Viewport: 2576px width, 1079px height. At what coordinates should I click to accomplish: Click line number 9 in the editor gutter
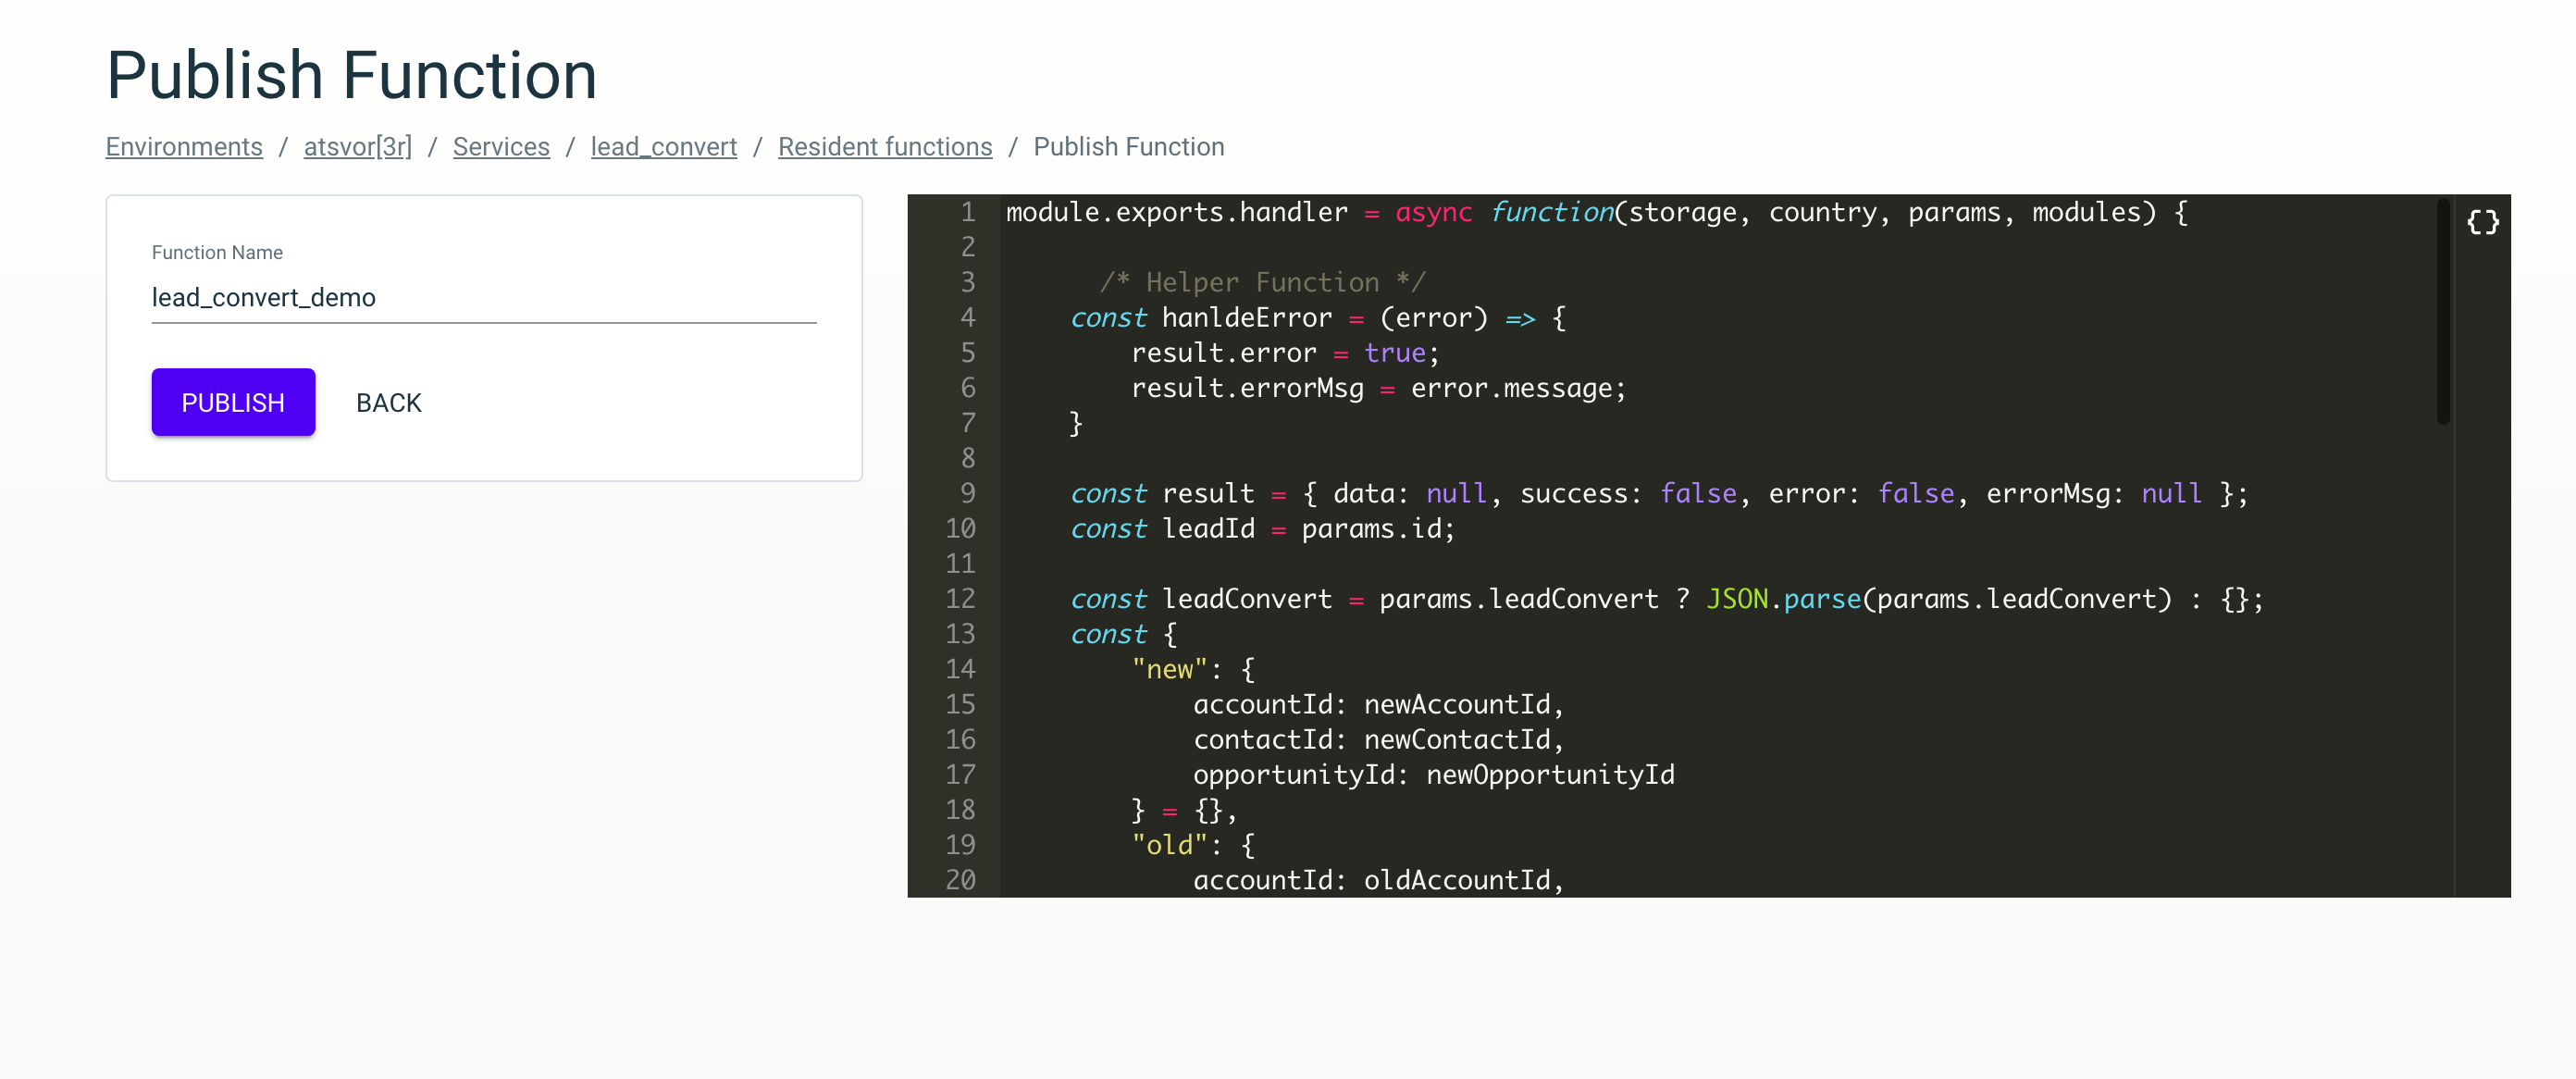coord(963,493)
